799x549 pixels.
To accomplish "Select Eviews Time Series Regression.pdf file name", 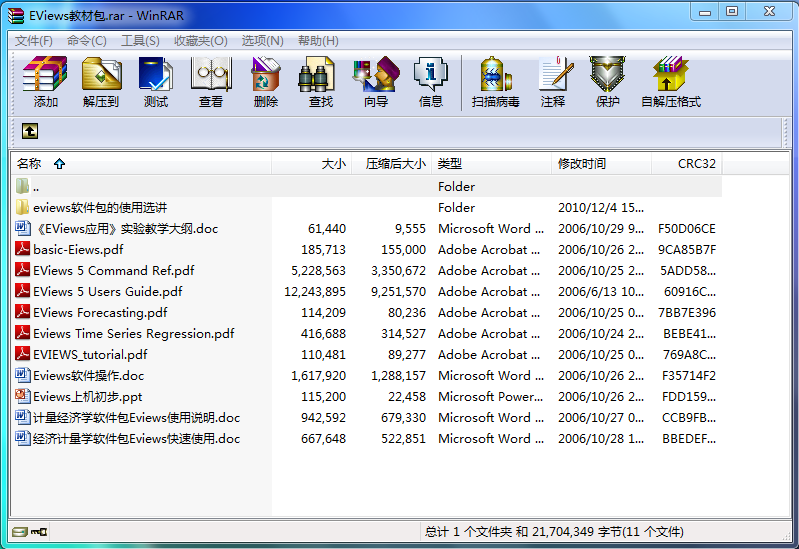I will (x=134, y=333).
